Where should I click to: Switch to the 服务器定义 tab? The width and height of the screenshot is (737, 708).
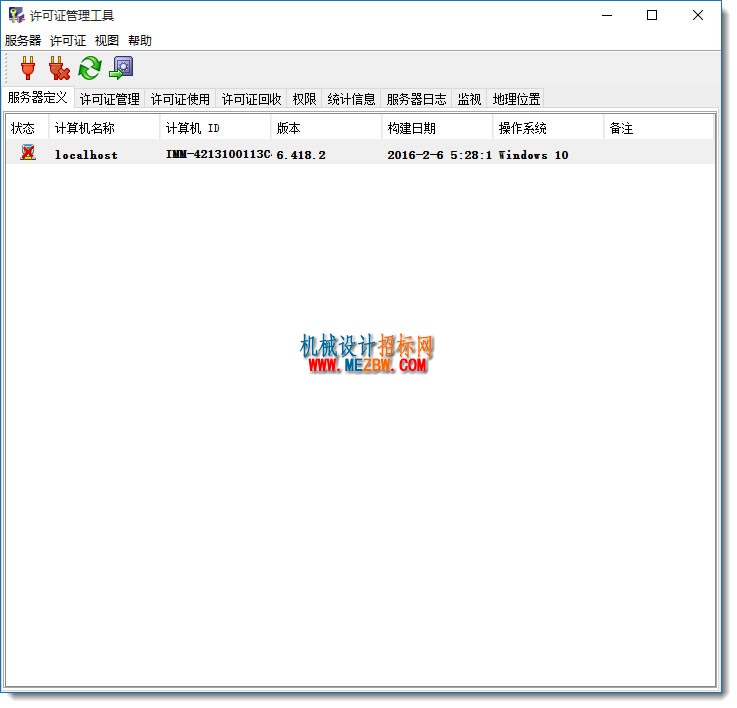[x=38, y=98]
